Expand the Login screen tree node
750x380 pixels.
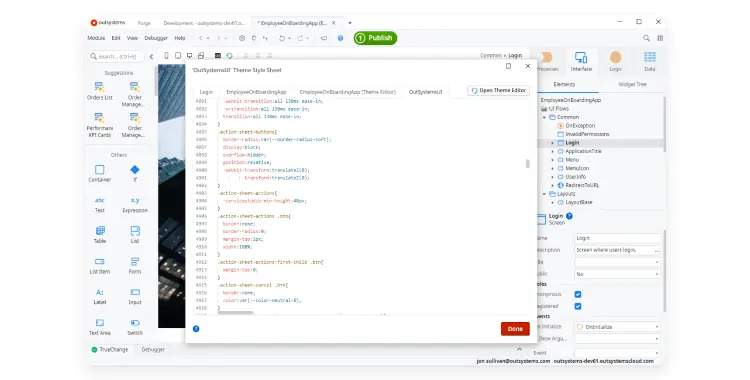pos(553,143)
